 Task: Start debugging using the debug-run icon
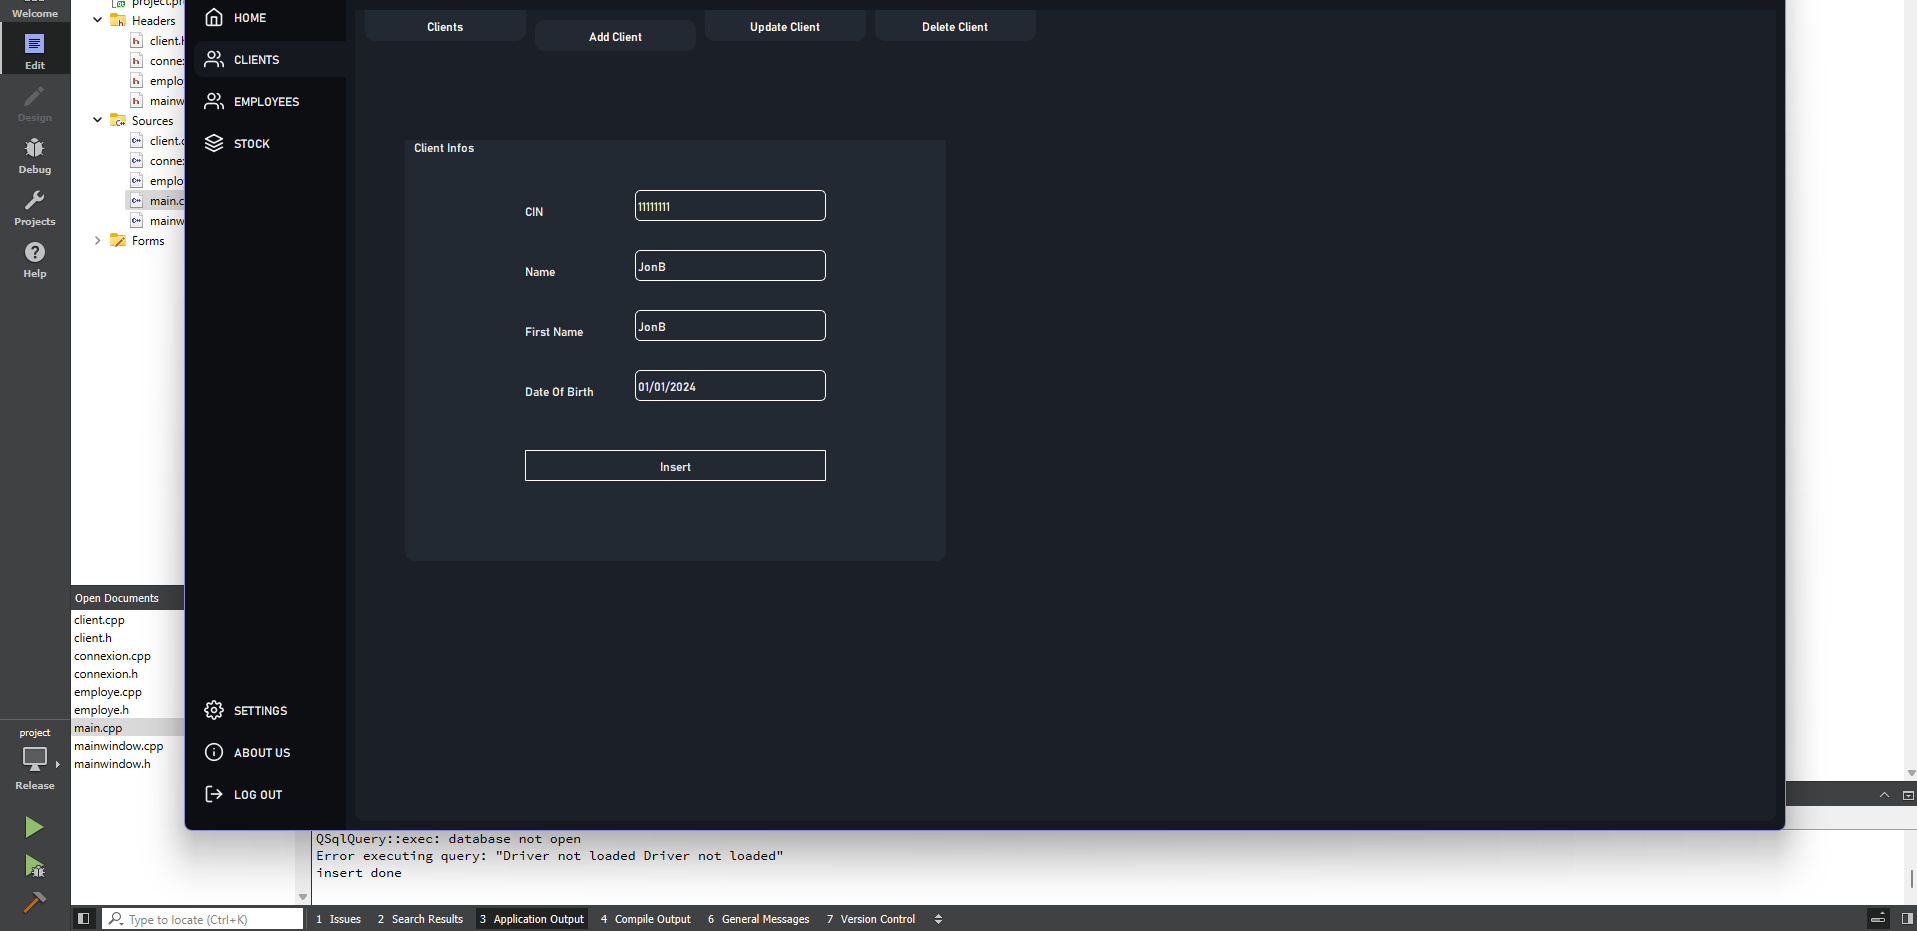33,866
